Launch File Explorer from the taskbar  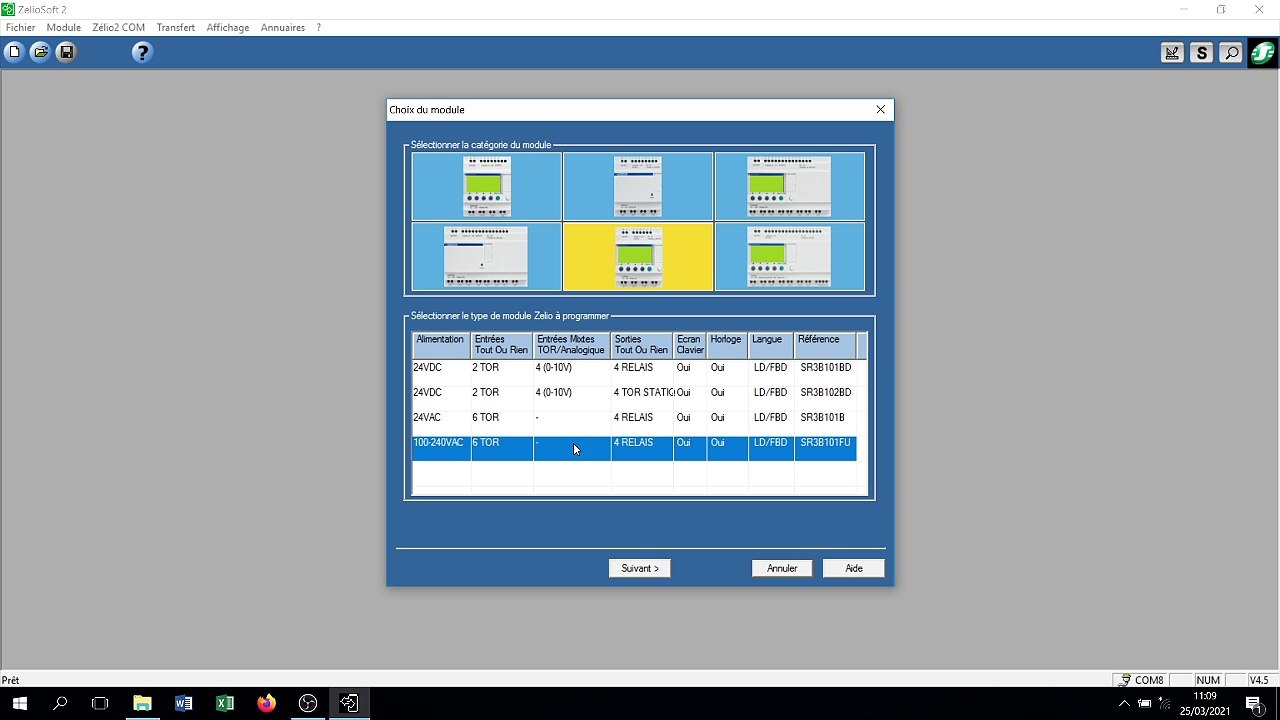pos(142,703)
